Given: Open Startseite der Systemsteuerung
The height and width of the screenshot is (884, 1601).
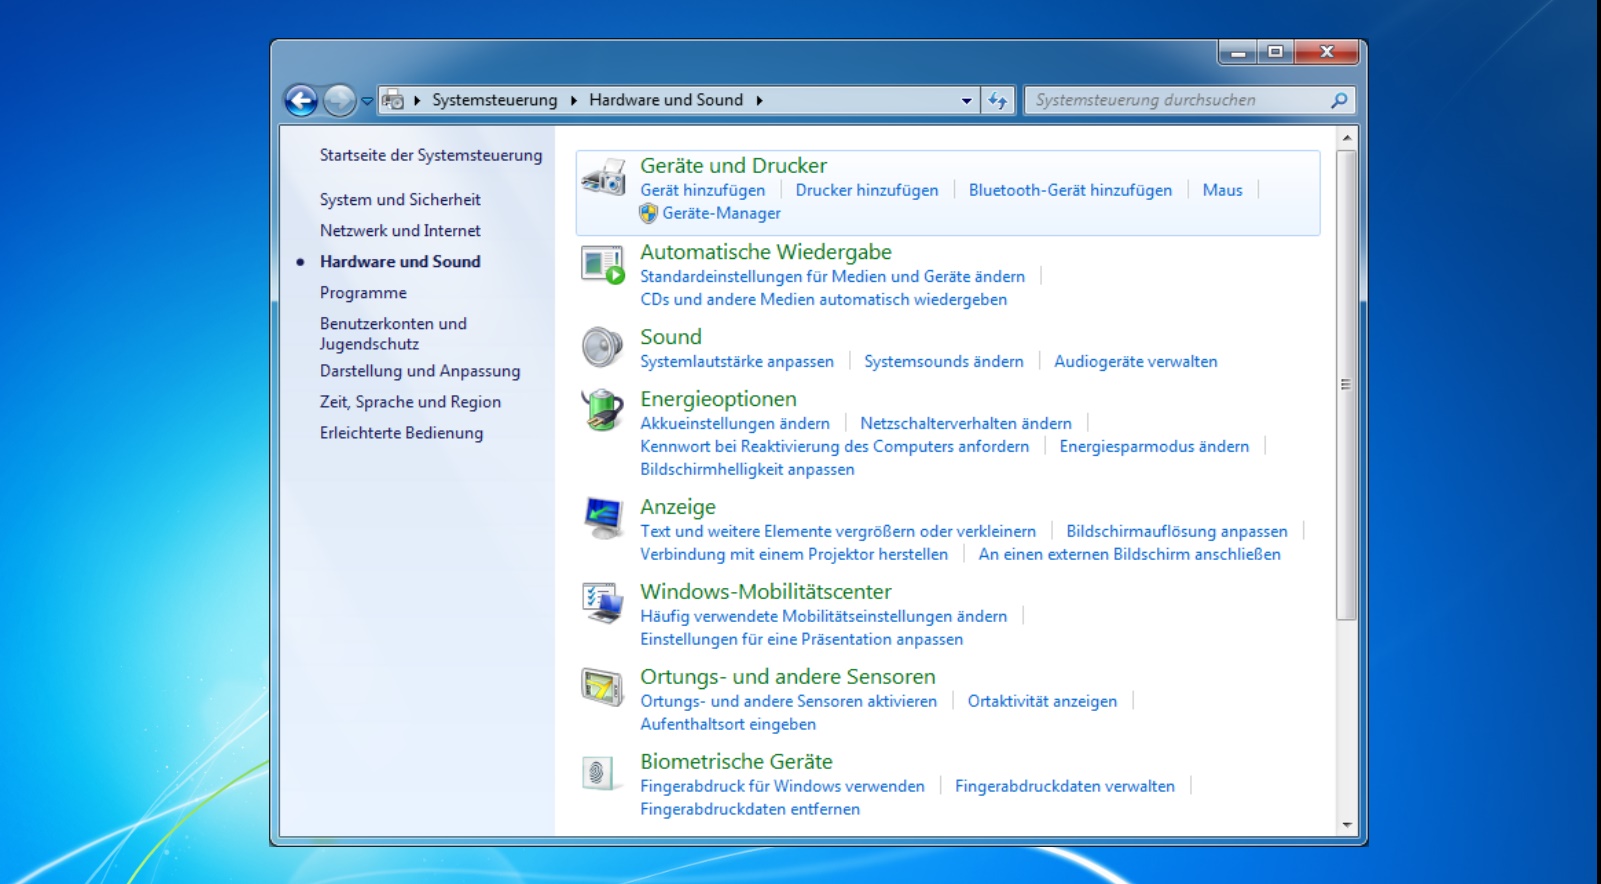Looking at the screenshot, I should coord(431,155).
